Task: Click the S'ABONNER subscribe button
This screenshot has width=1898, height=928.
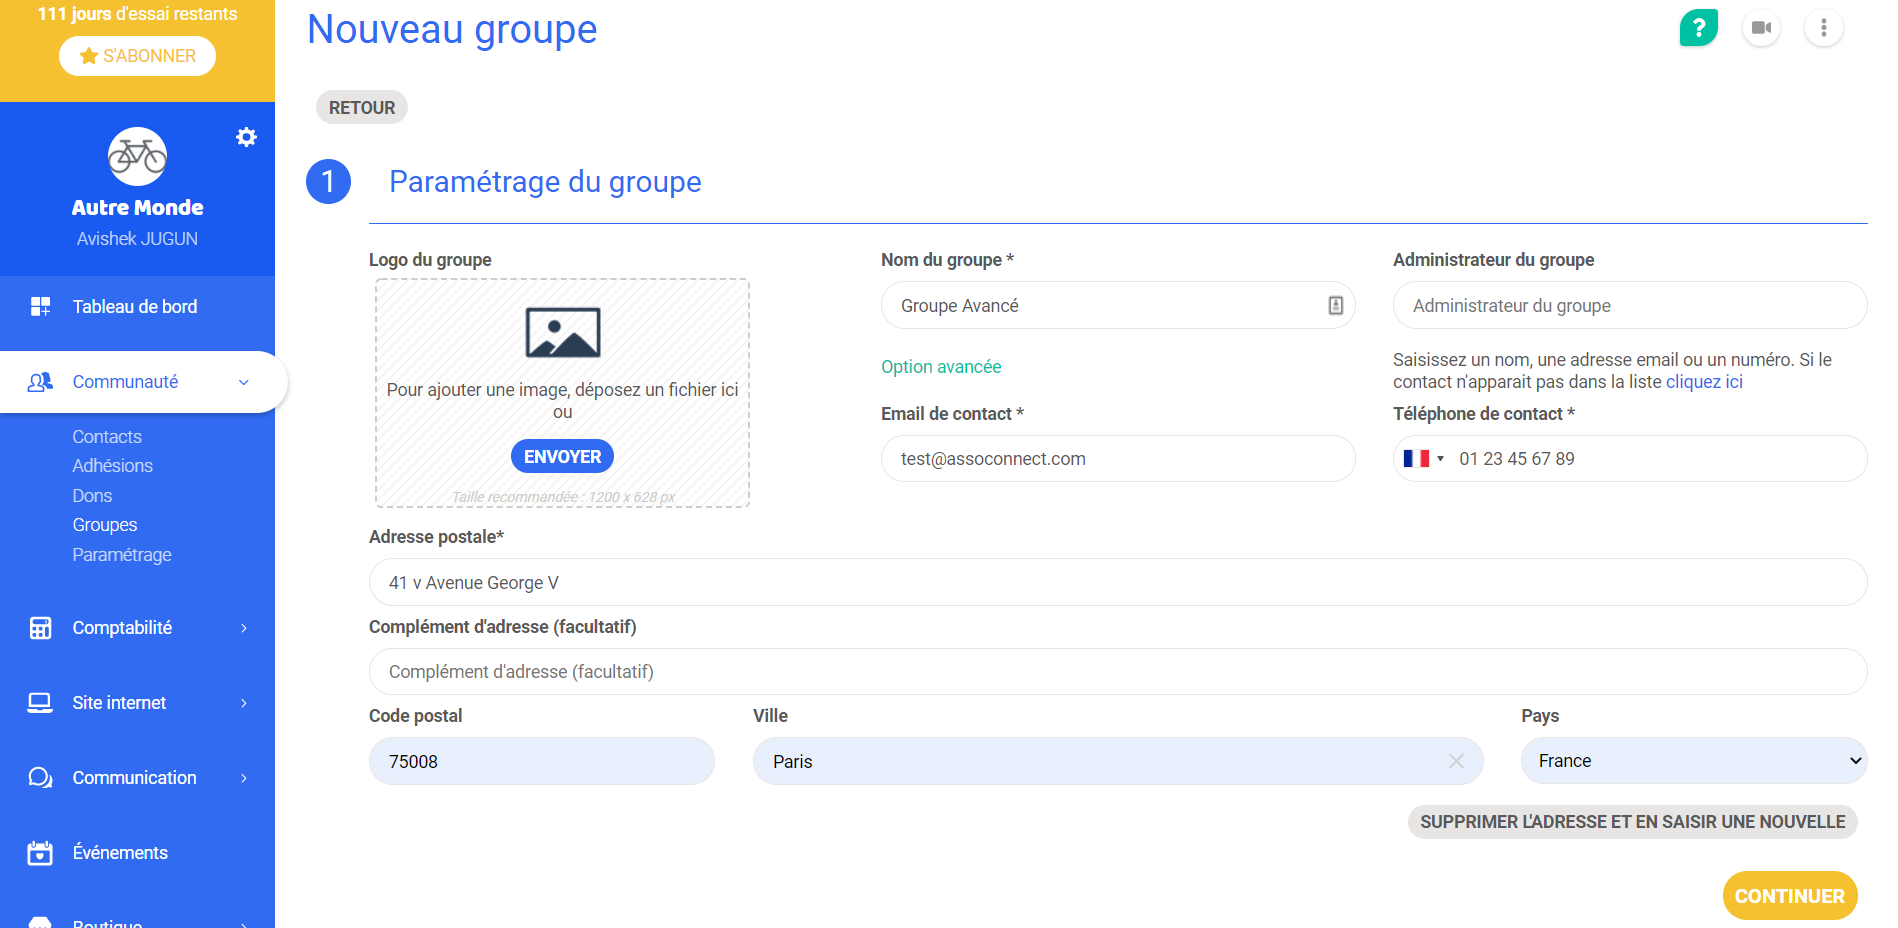Action: click(137, 56)
